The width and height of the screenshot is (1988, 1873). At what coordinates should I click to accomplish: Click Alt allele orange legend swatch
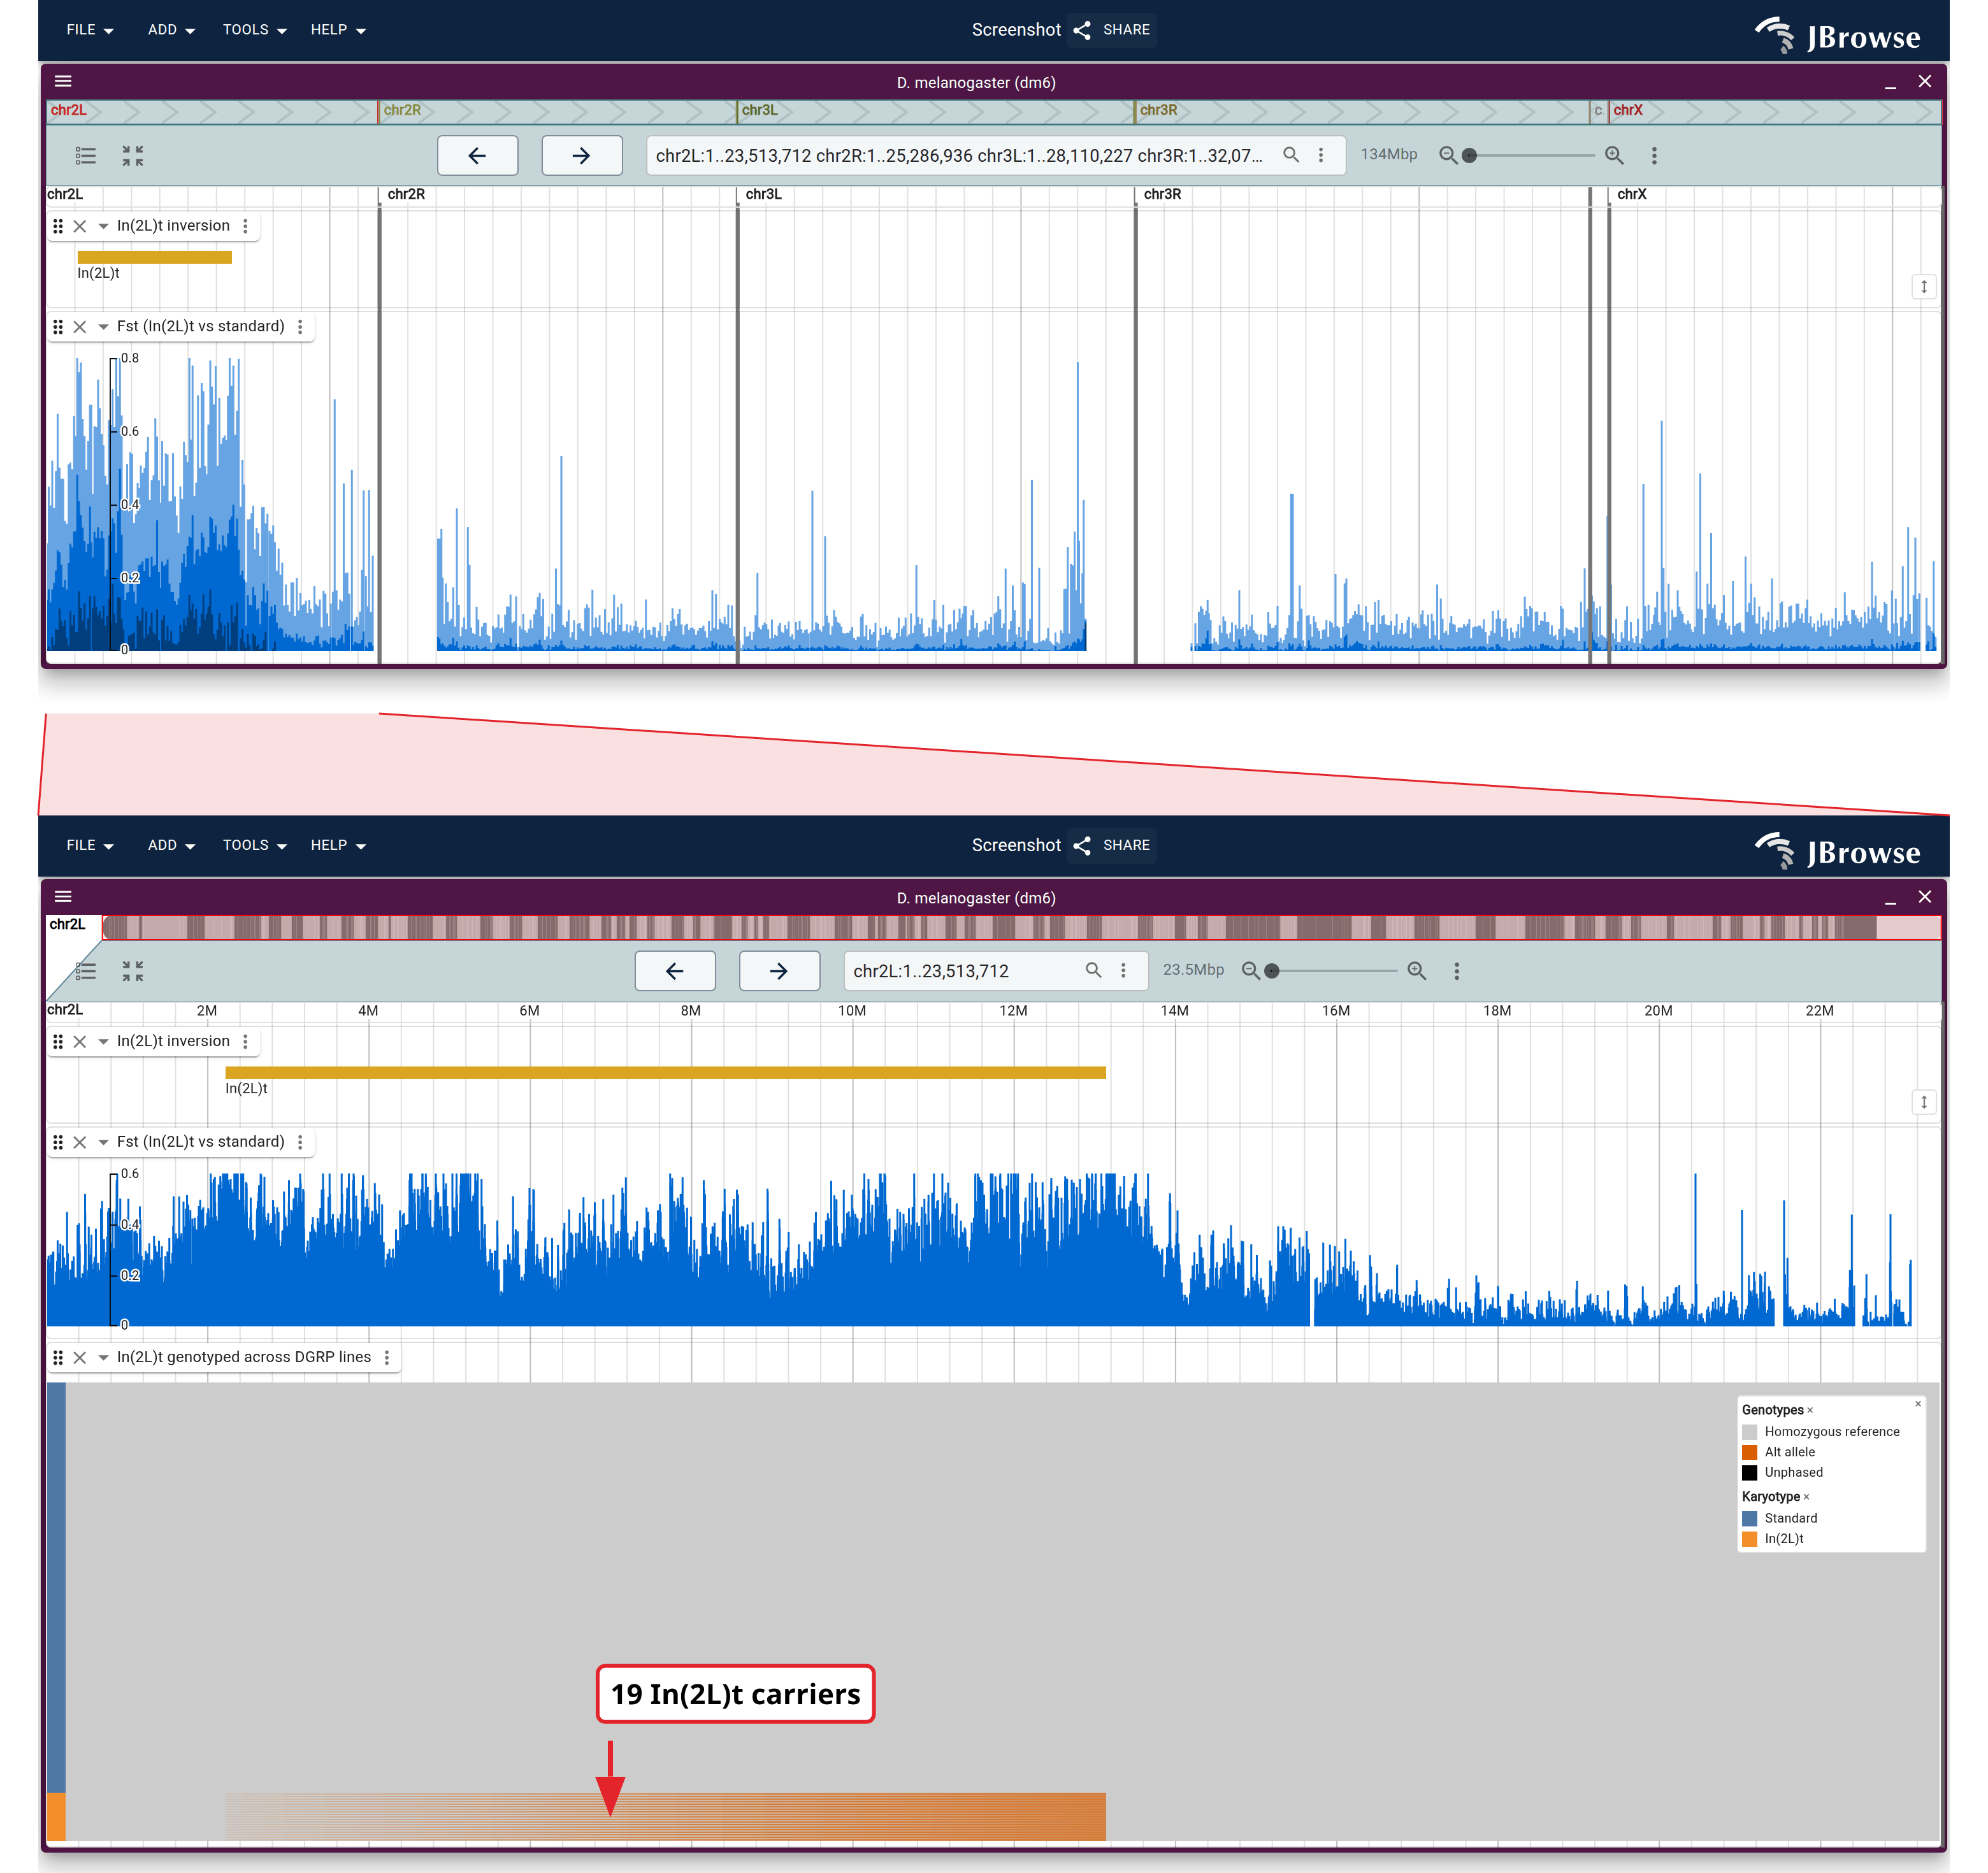pyautogui.click(x=1750, y=1452)
